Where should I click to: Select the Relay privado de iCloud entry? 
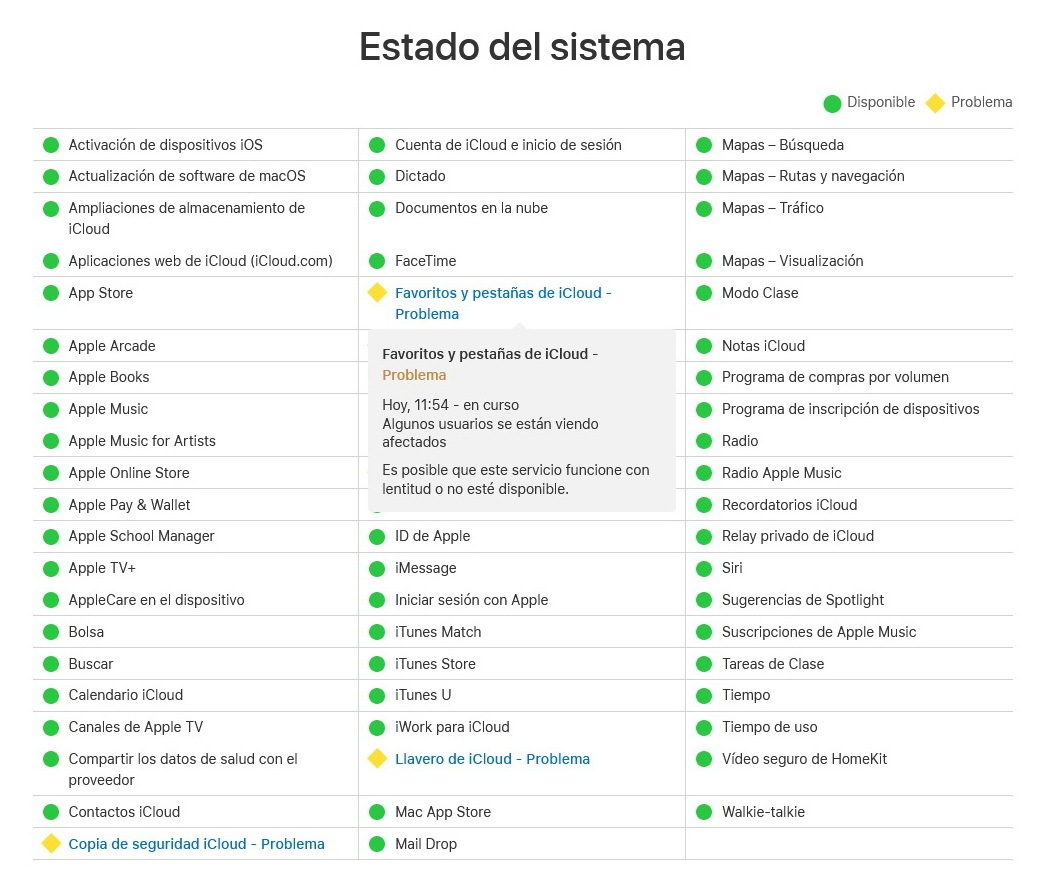pyautogui.click(x=798, y=536)
